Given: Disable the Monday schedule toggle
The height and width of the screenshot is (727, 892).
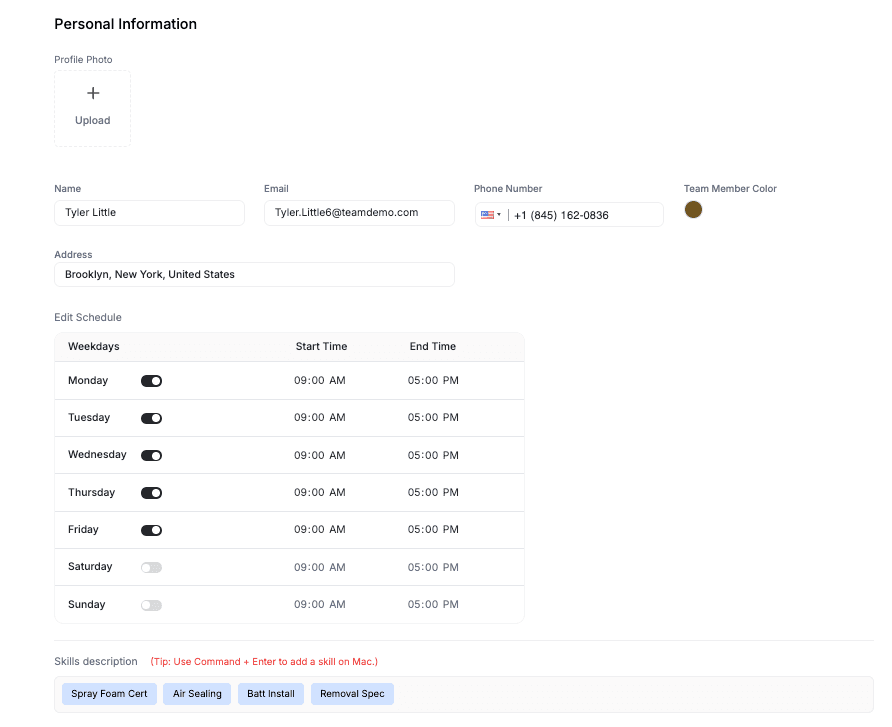Looking at the screenshot, I should tap(151, 381).
